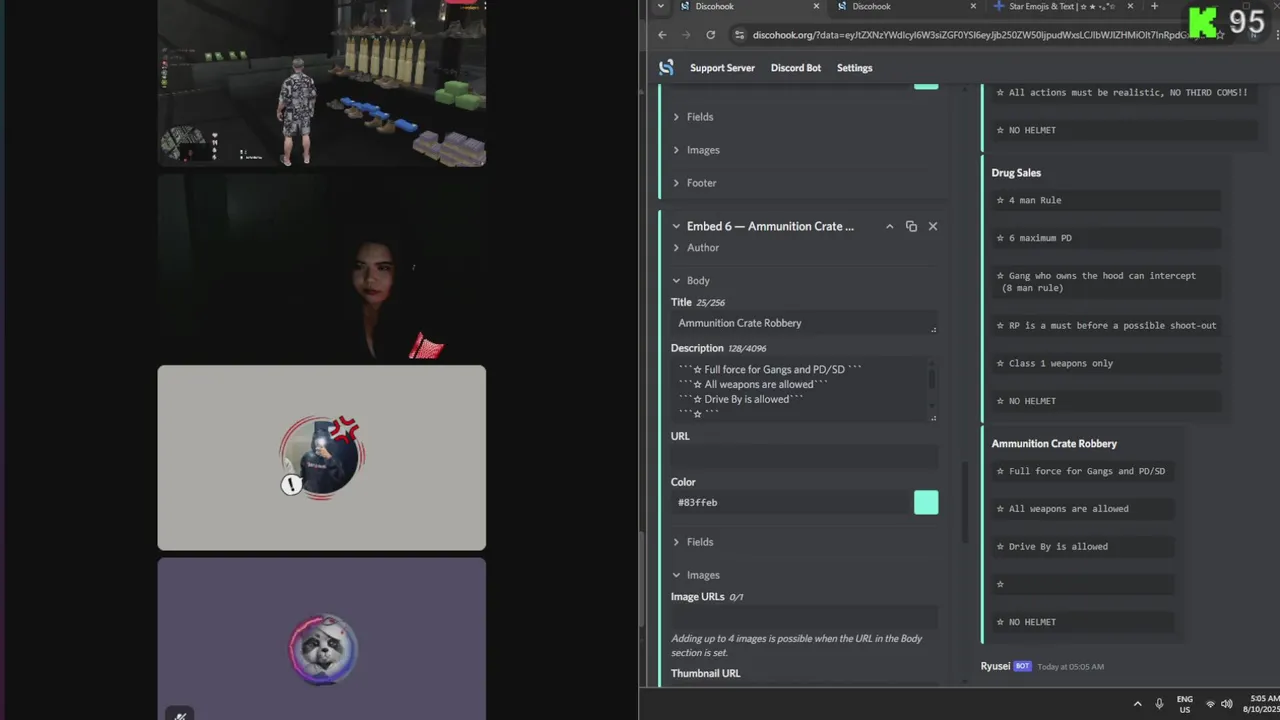The height and width of the screenshot is (720, 1280).
Task: Move Embed 6 up with the arrow icon
Action: [x=889, y=226]
